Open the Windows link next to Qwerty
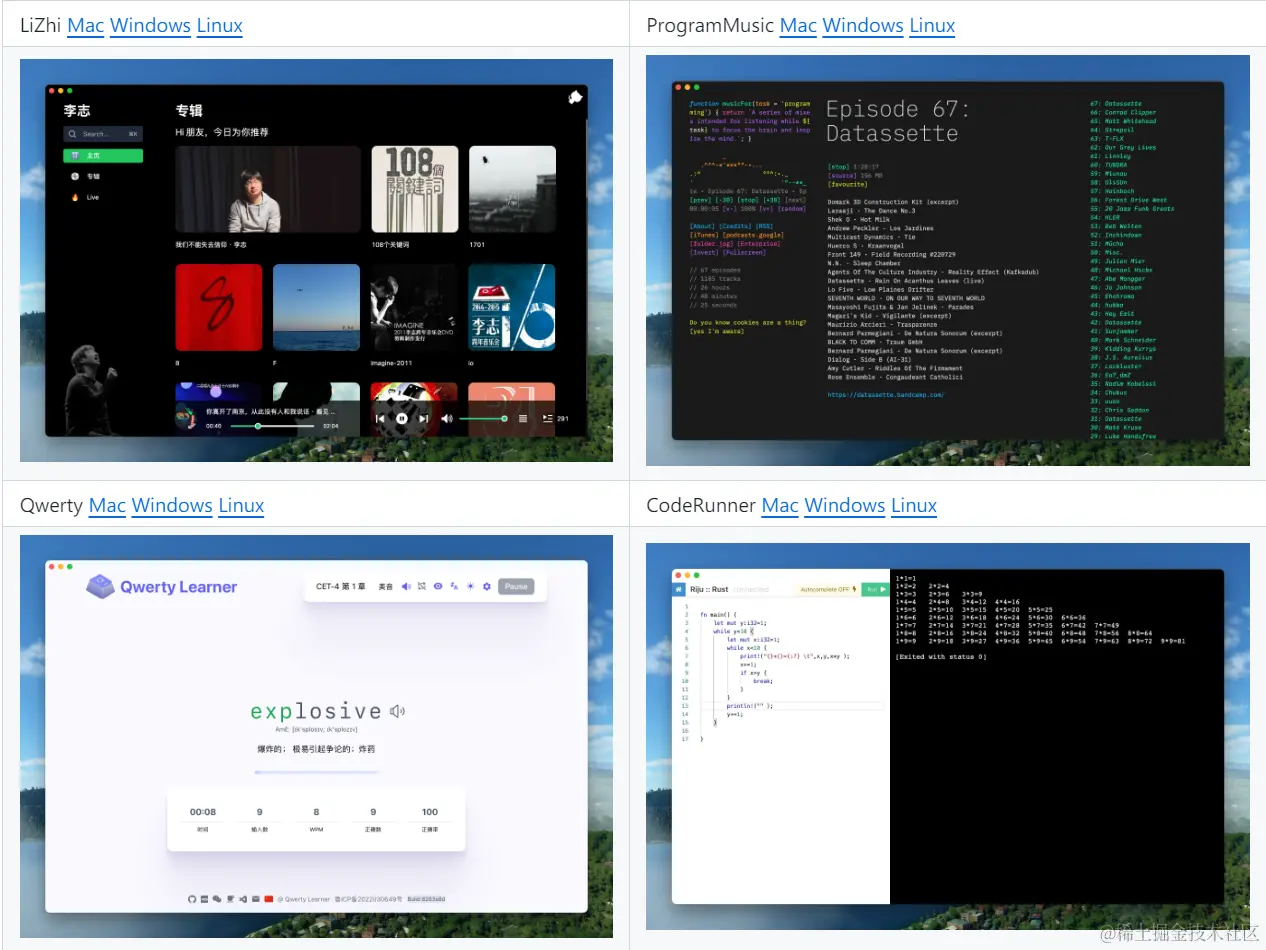Viewport: 1266px width, 950px height. [x=172, y=505]
